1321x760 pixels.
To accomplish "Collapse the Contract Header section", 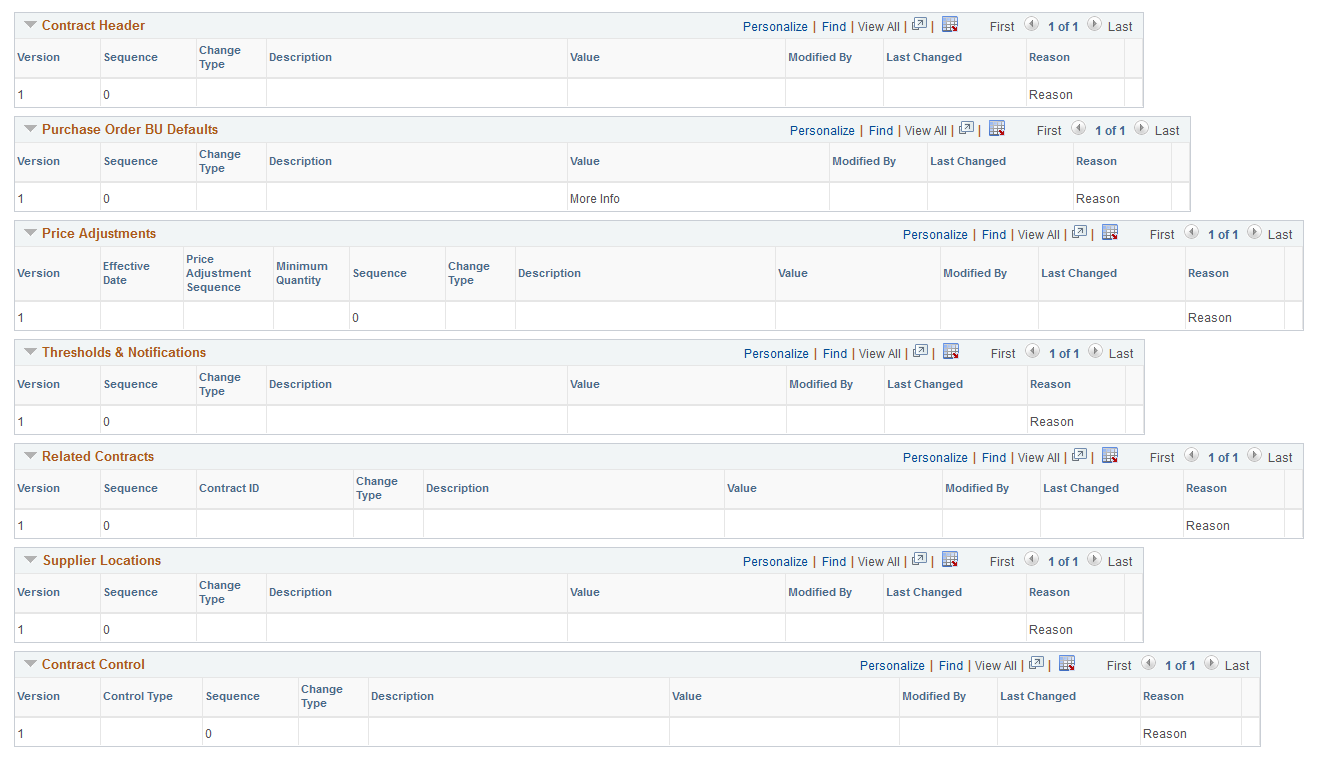I will pyautogui.click(x=29, y=25).
